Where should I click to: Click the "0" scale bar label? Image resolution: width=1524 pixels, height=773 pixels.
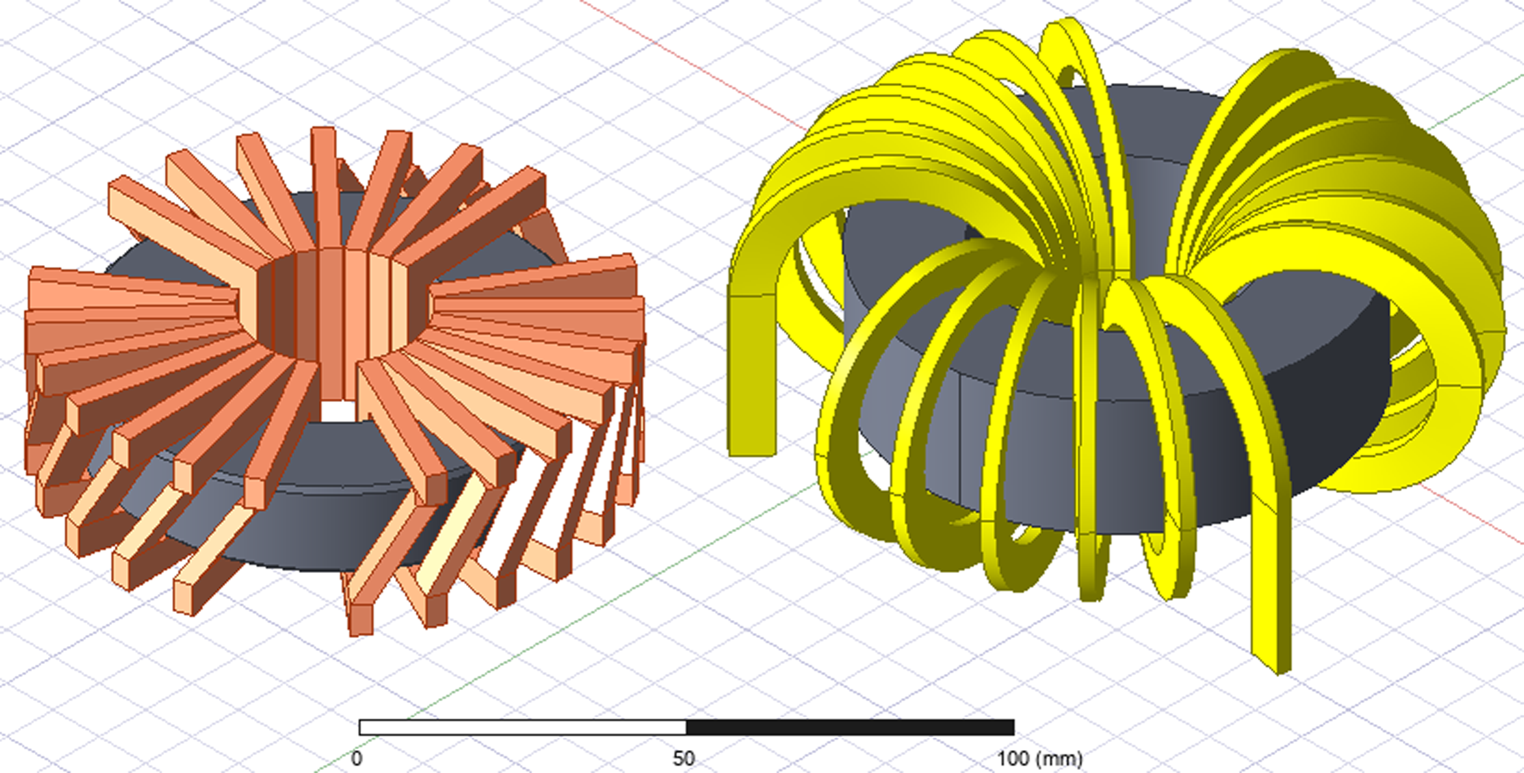pos(357,758)
